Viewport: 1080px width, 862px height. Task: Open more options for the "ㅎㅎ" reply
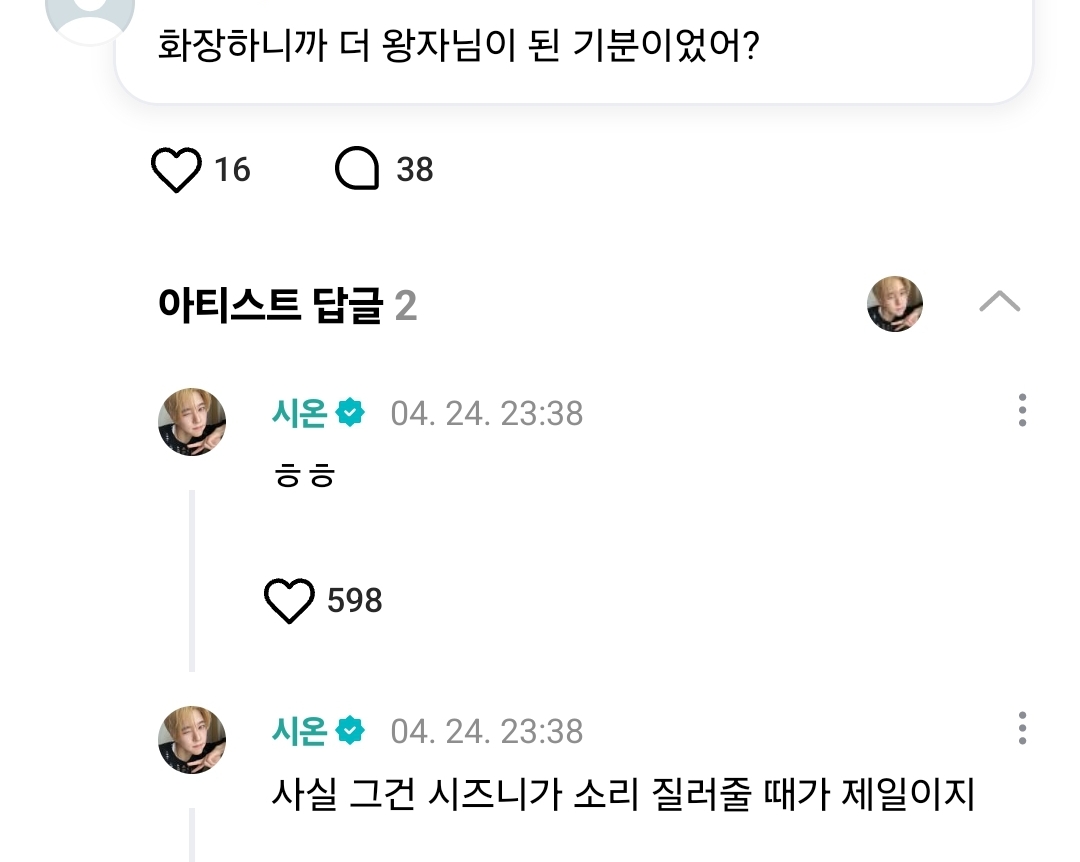pyautogui.click(x=1021, y=411)
